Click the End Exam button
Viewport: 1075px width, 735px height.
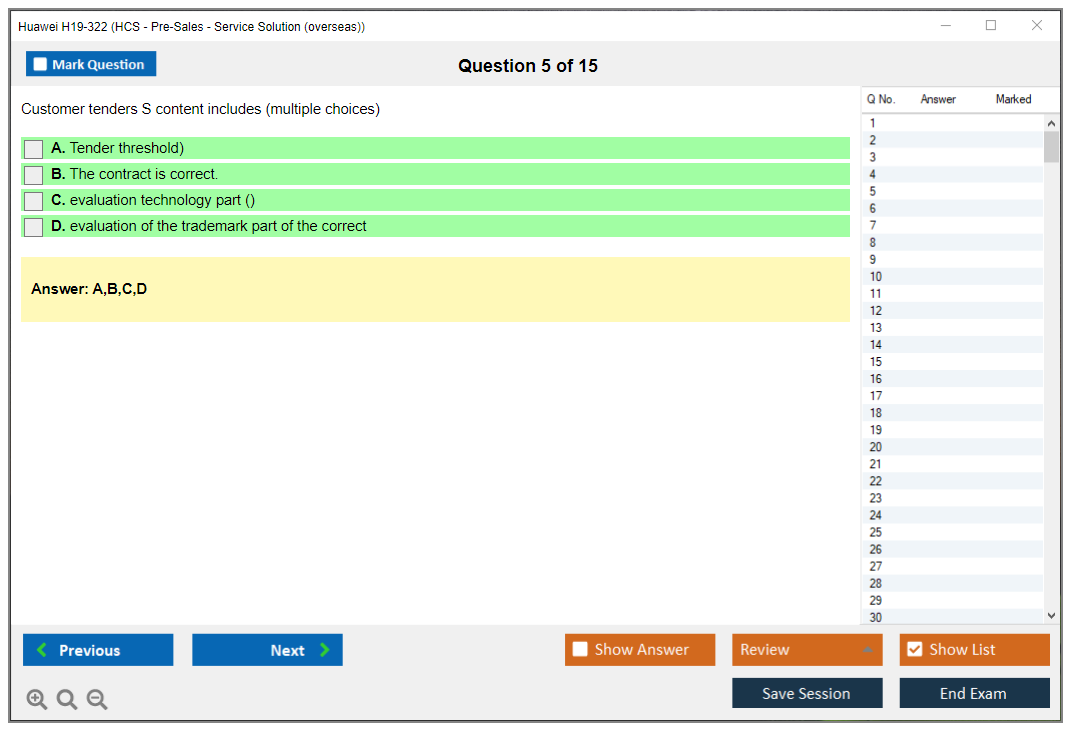click(x=973, y=693)
